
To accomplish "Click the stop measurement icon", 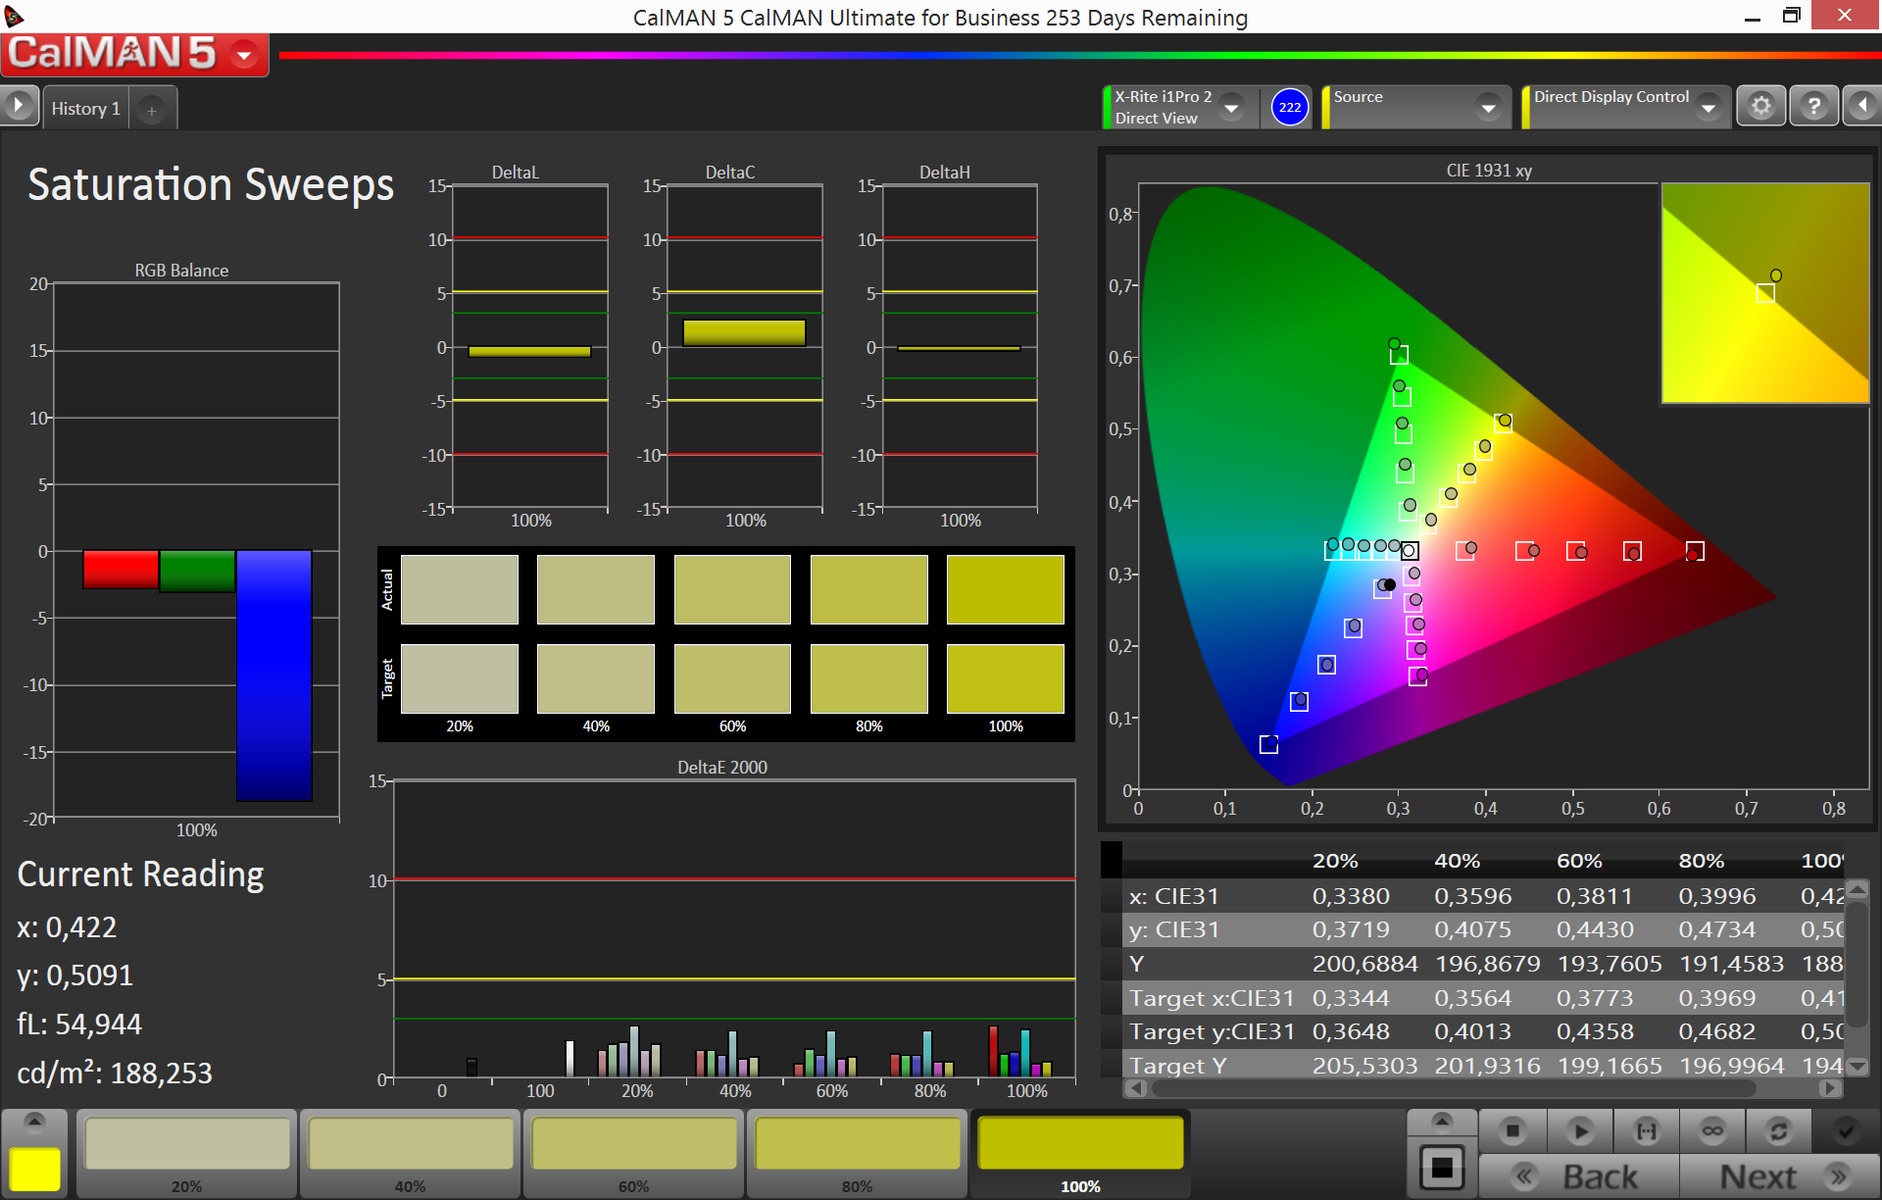I will tap(1512, 1131).
